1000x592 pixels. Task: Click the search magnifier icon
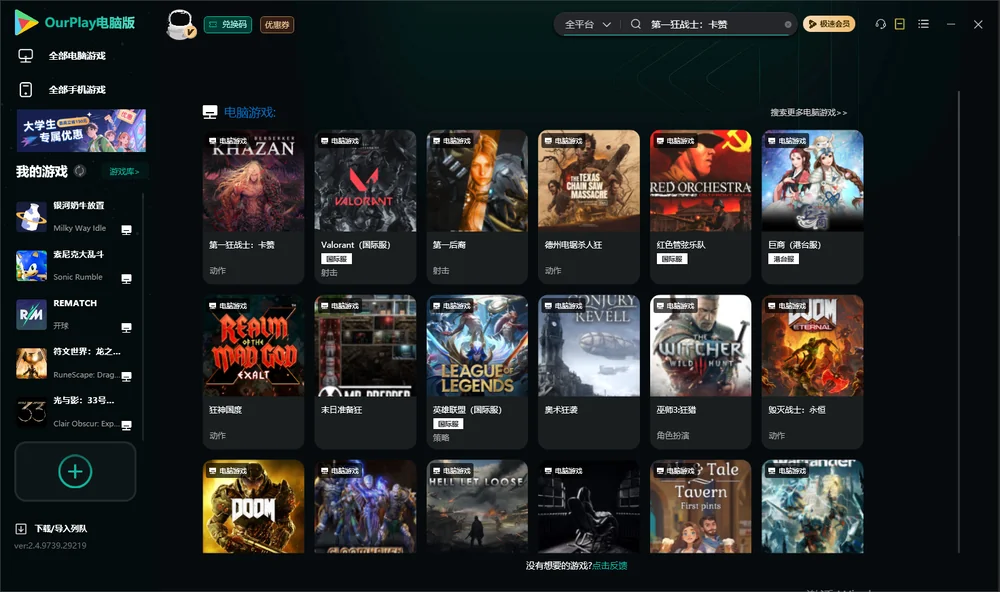coord(635,24)
